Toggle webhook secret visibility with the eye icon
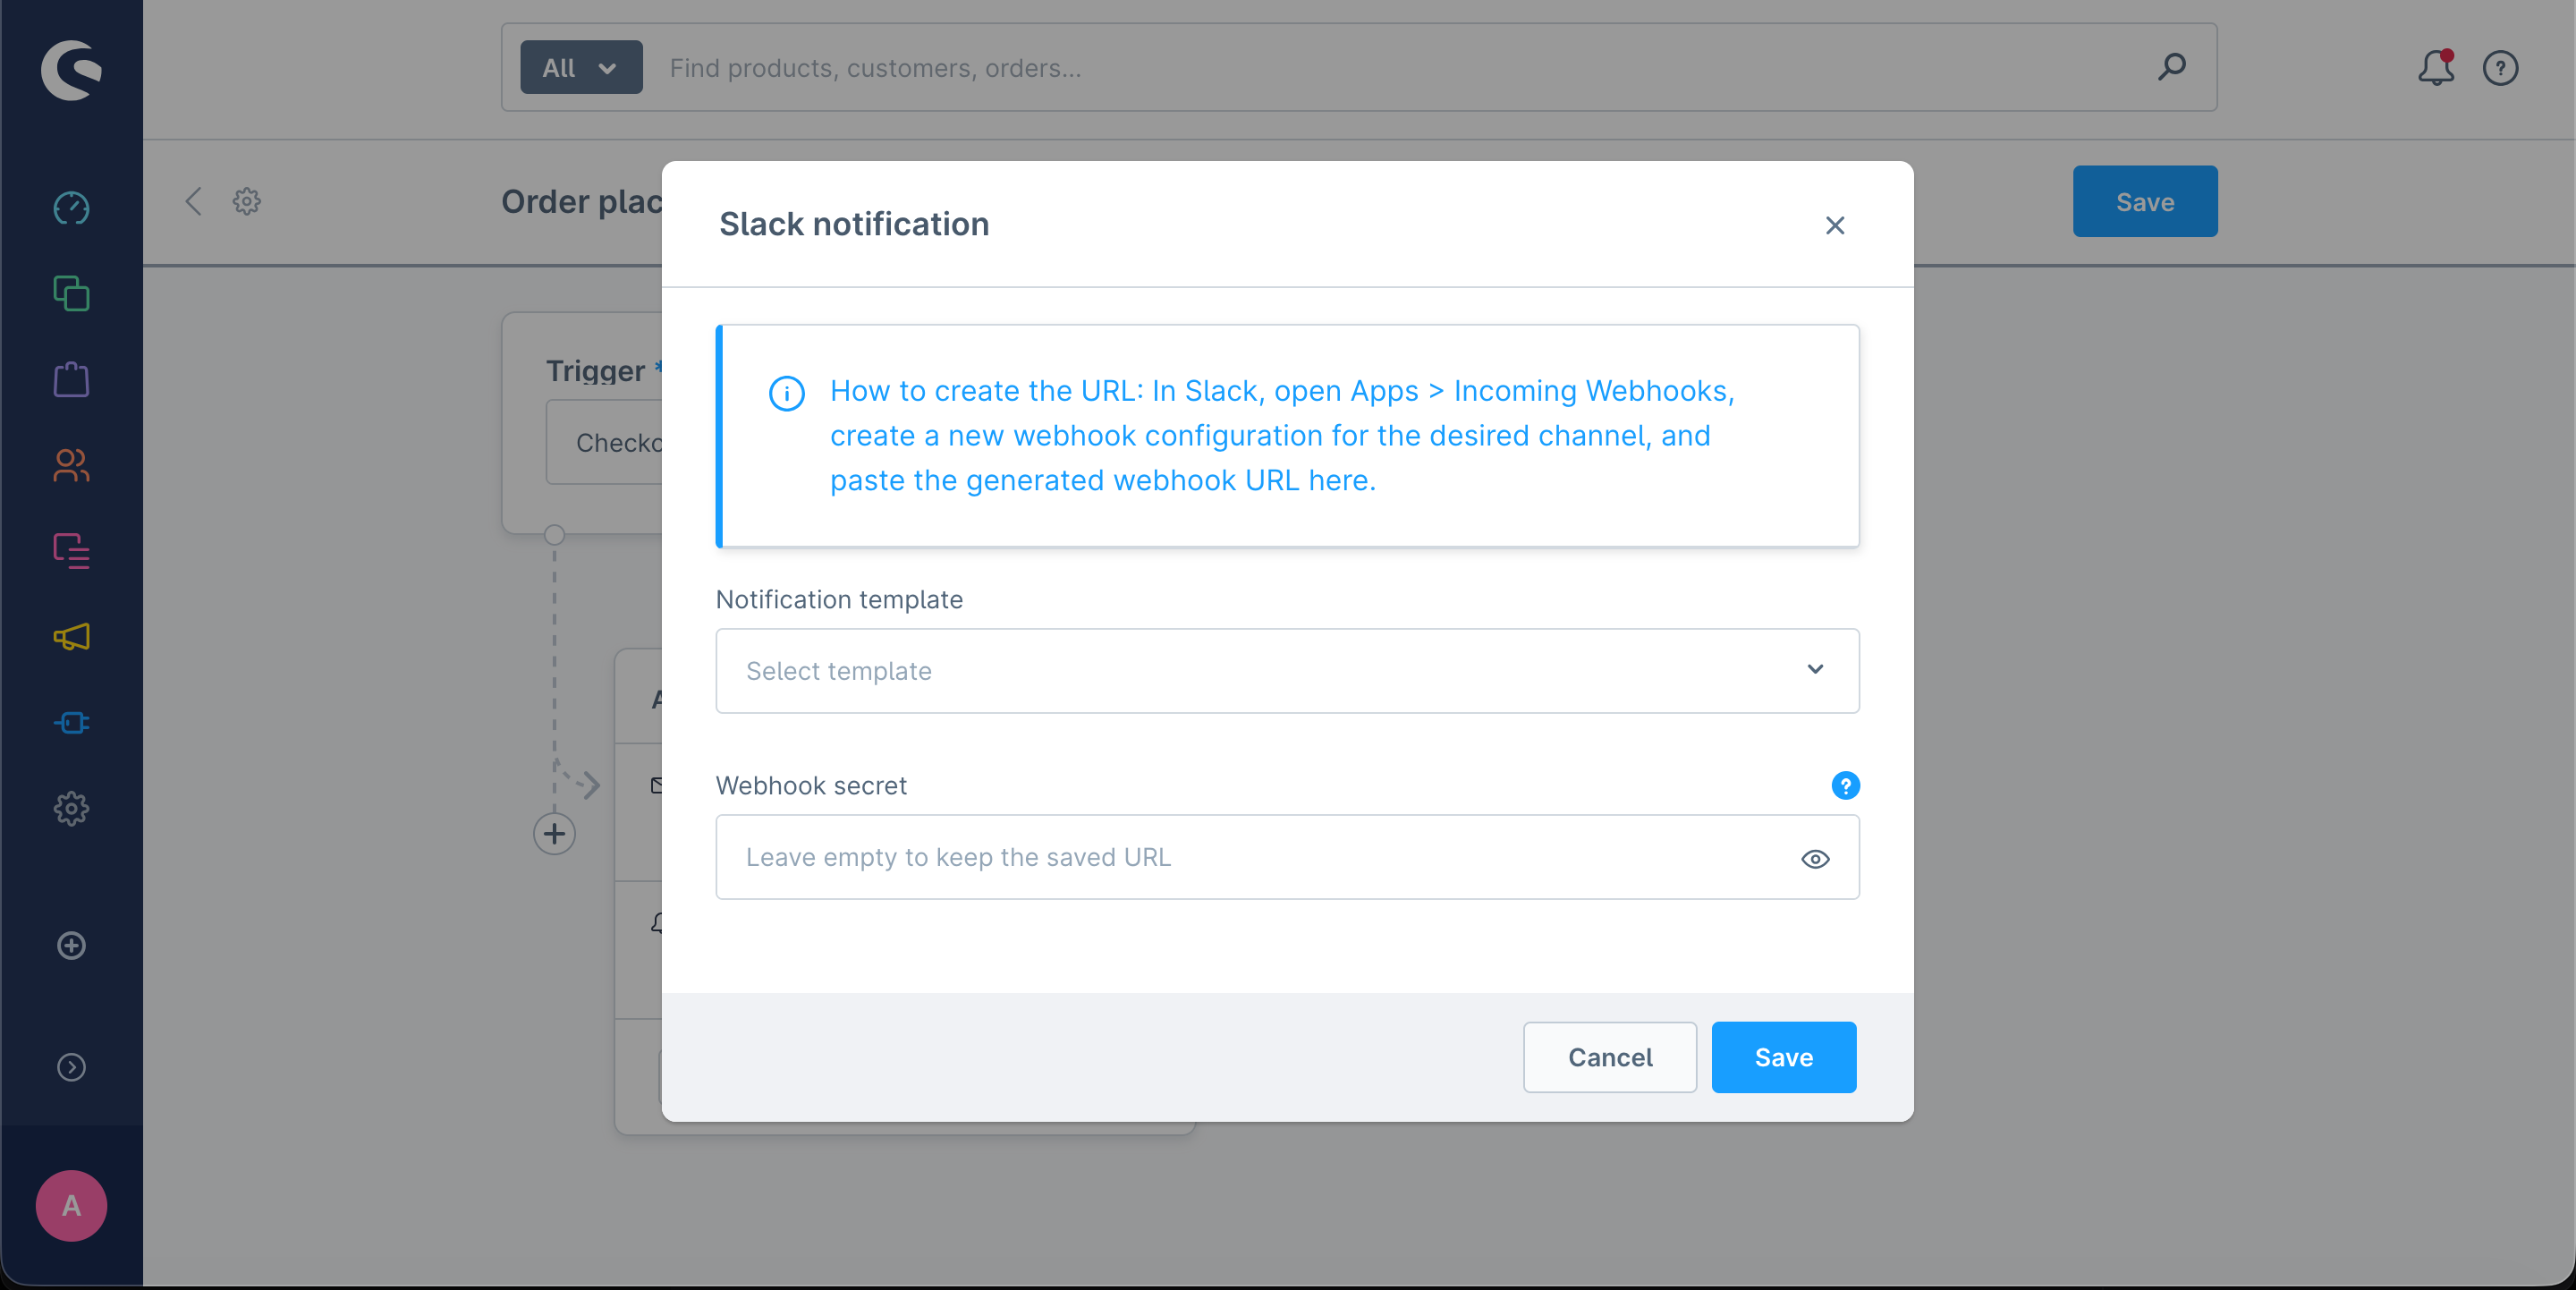2576x1290 pixels. point(1815,859)
